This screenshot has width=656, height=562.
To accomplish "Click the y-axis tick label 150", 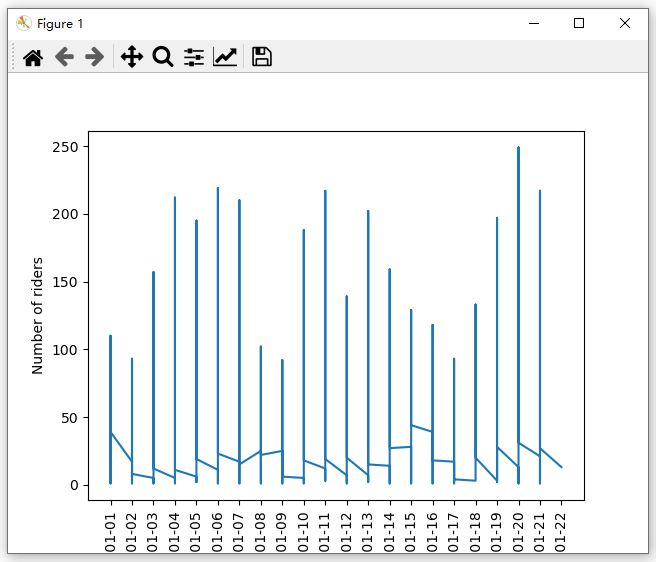I will (65, 282).
